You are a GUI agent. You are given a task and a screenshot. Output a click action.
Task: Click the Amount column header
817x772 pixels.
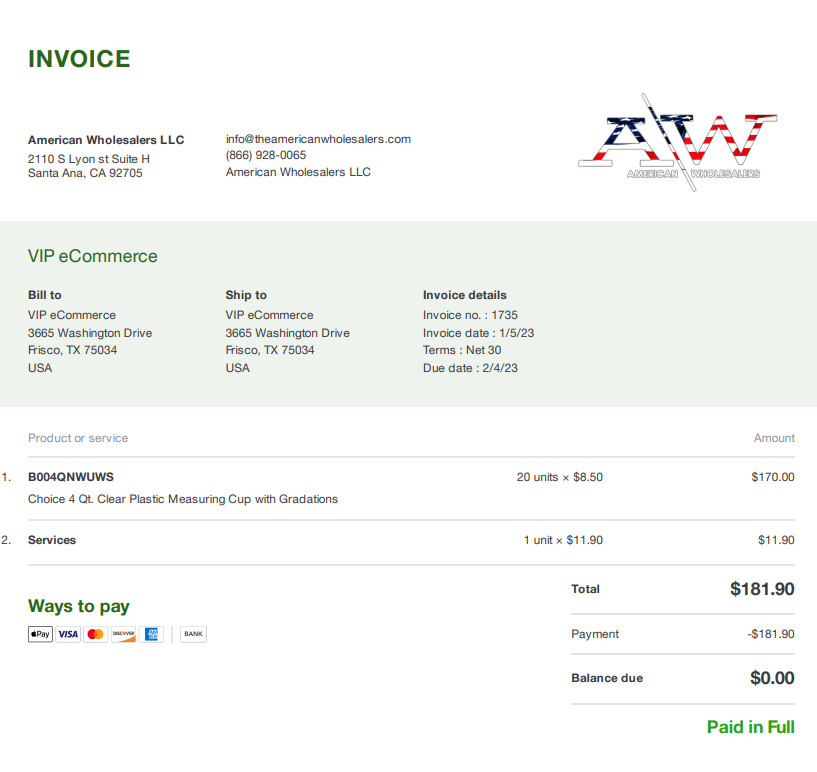tap(774, 438)
